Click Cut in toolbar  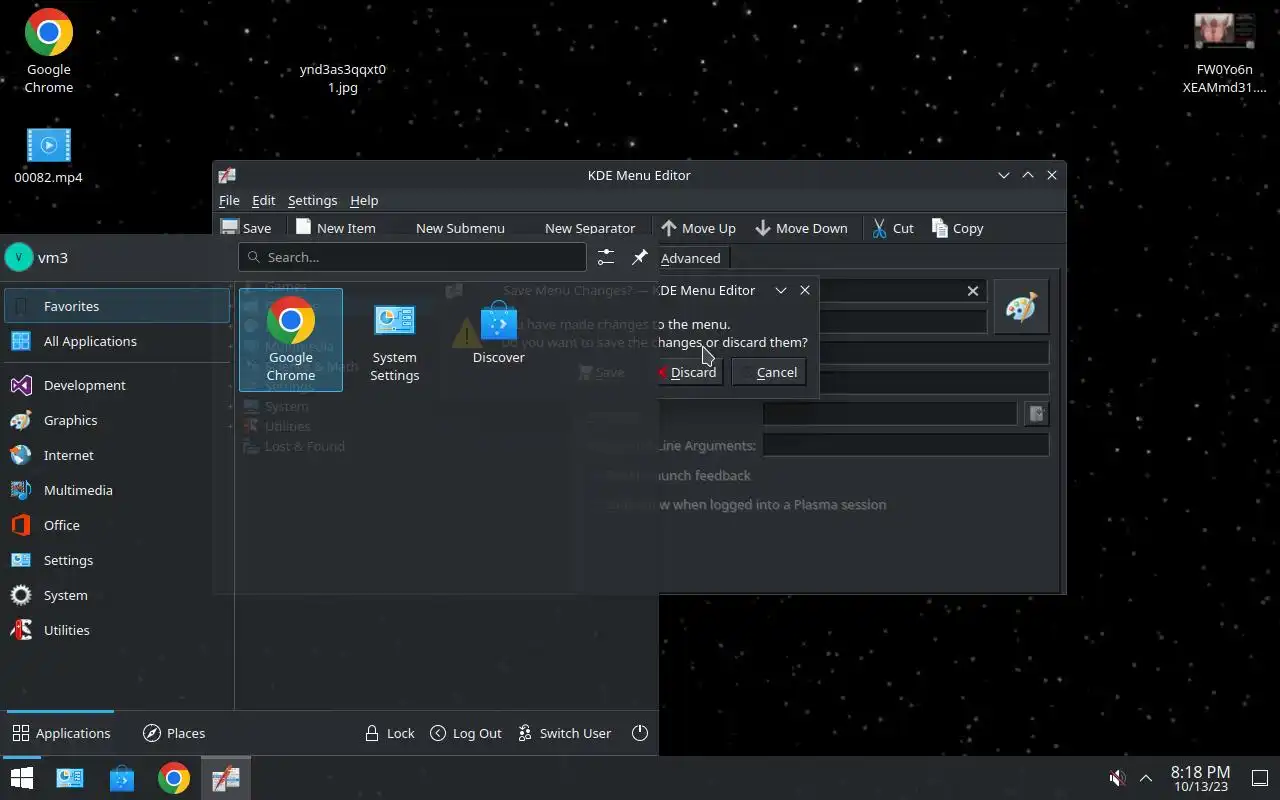click(x=892, y=228)
